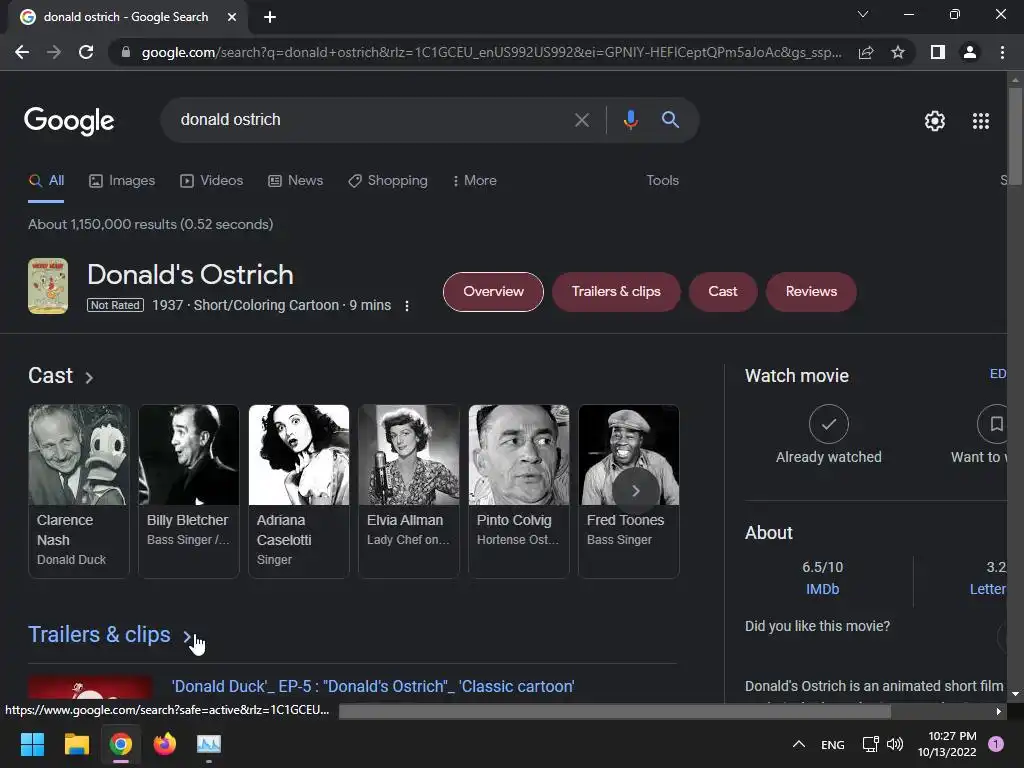Image resolution: width=1024 pixels, height=768 pixels.
Task: Switch to the News tab
Action: click(296, 181)
